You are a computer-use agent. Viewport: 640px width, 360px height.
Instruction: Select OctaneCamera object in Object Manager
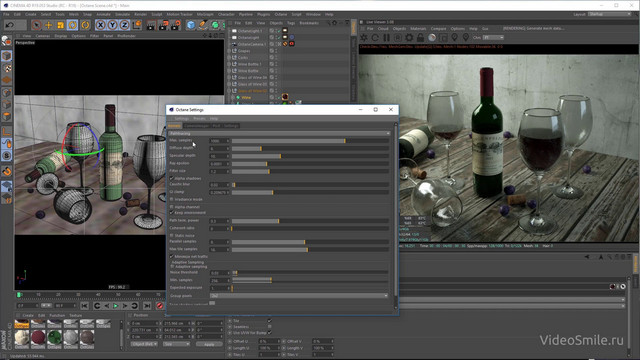(x=251, y=44)
